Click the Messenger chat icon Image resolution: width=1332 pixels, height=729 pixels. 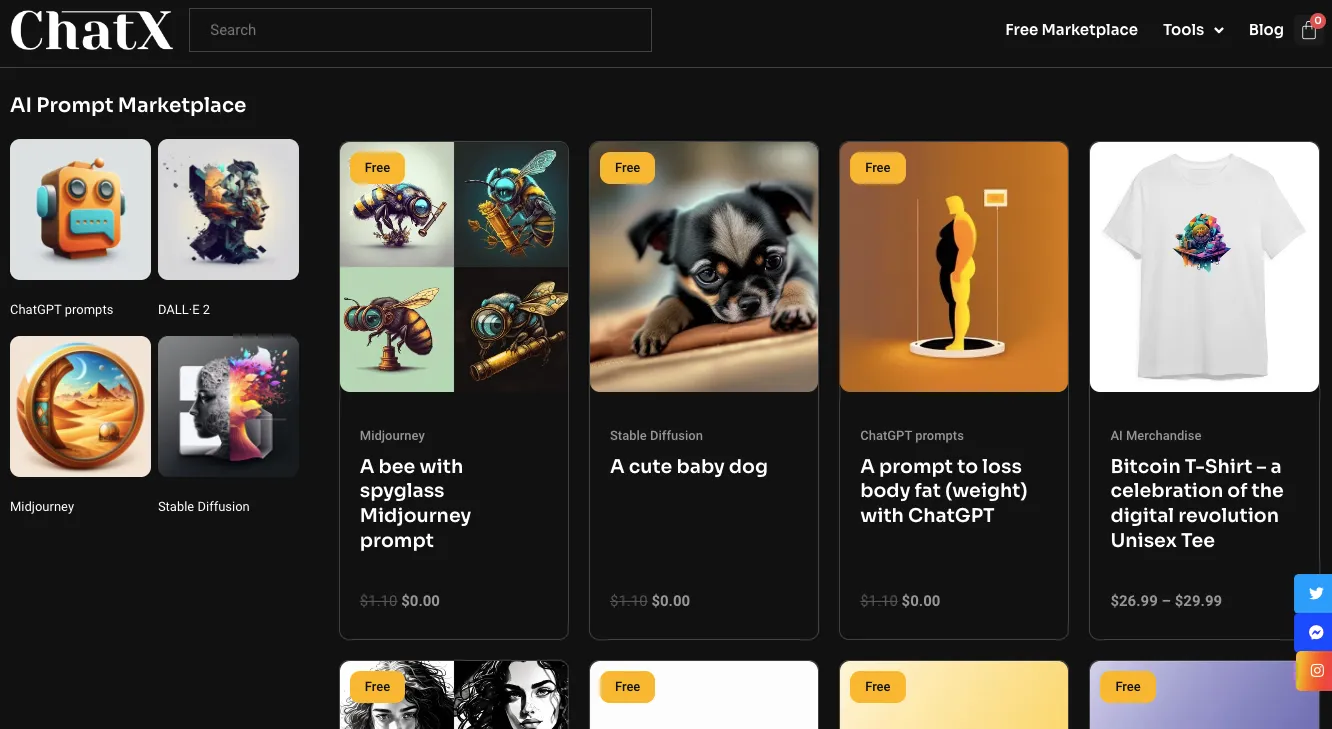(x=1315, y=632)
